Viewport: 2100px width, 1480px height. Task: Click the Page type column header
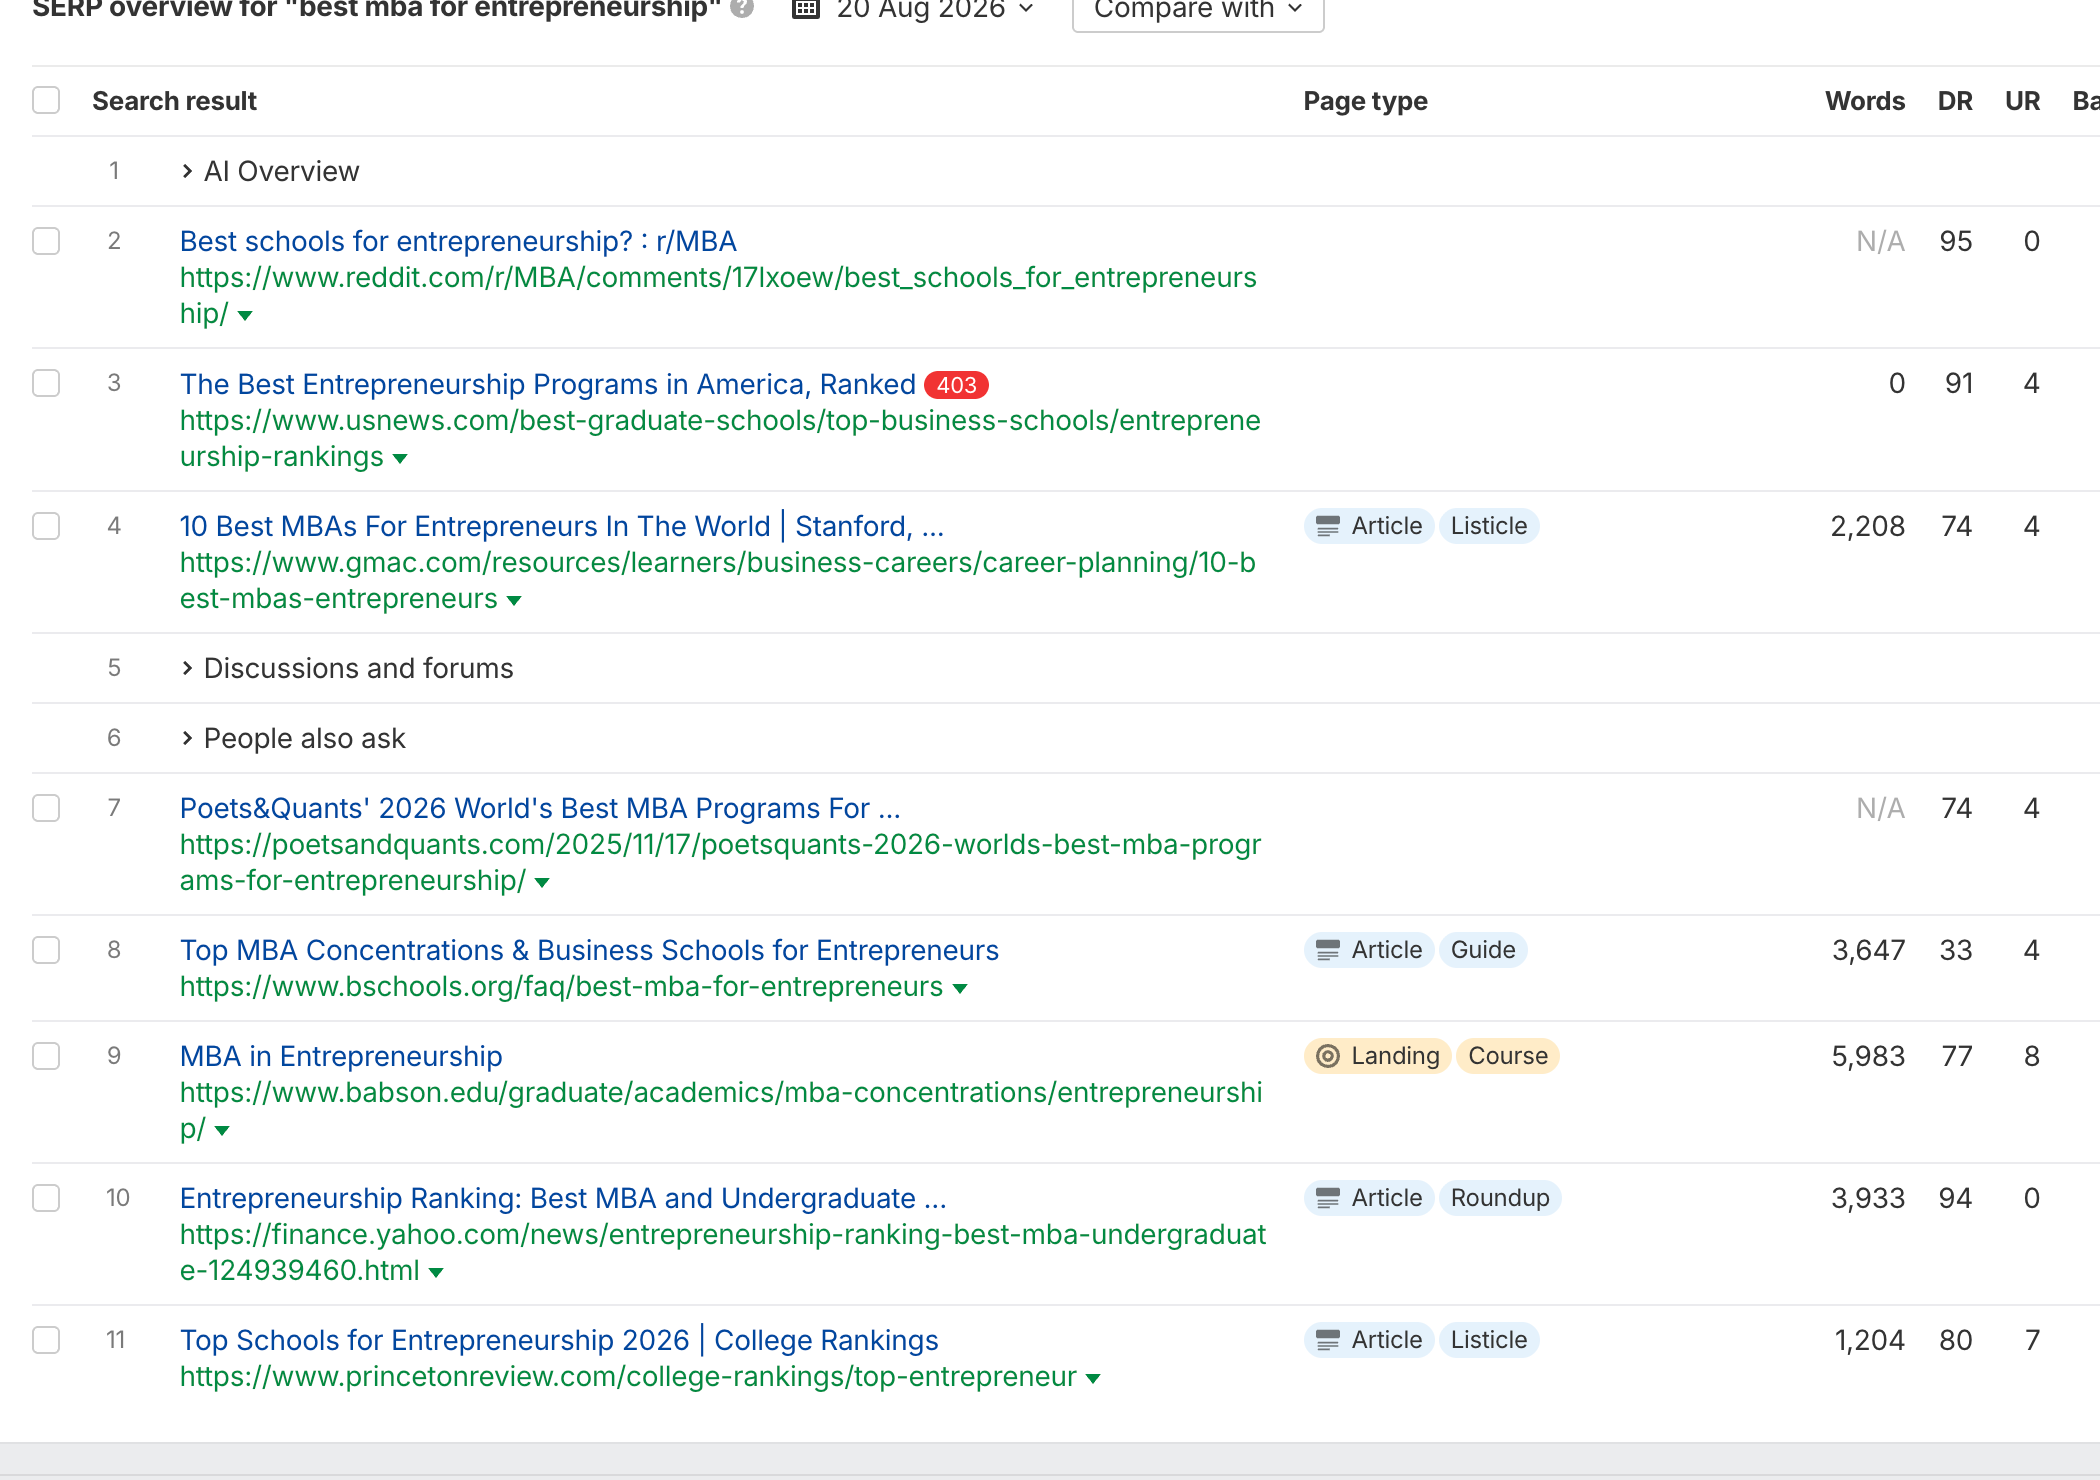pos(1365,101)
